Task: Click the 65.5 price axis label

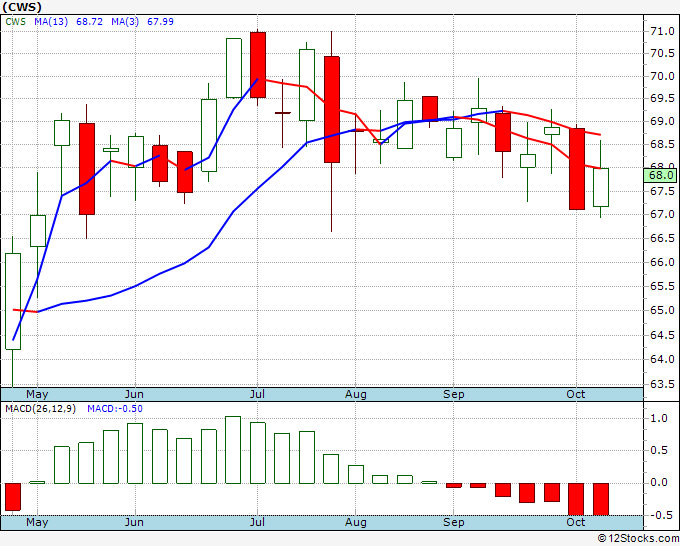Action: coord(662,287)
